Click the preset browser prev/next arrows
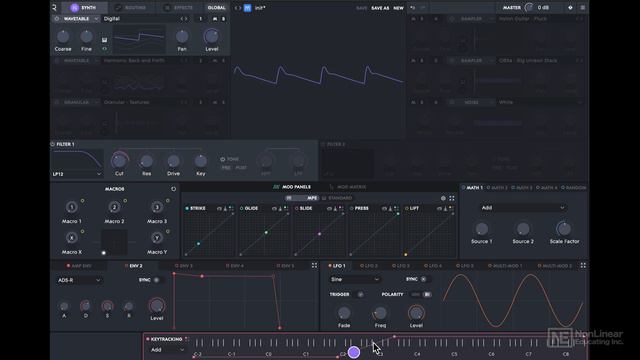 (x=238, y=8)
